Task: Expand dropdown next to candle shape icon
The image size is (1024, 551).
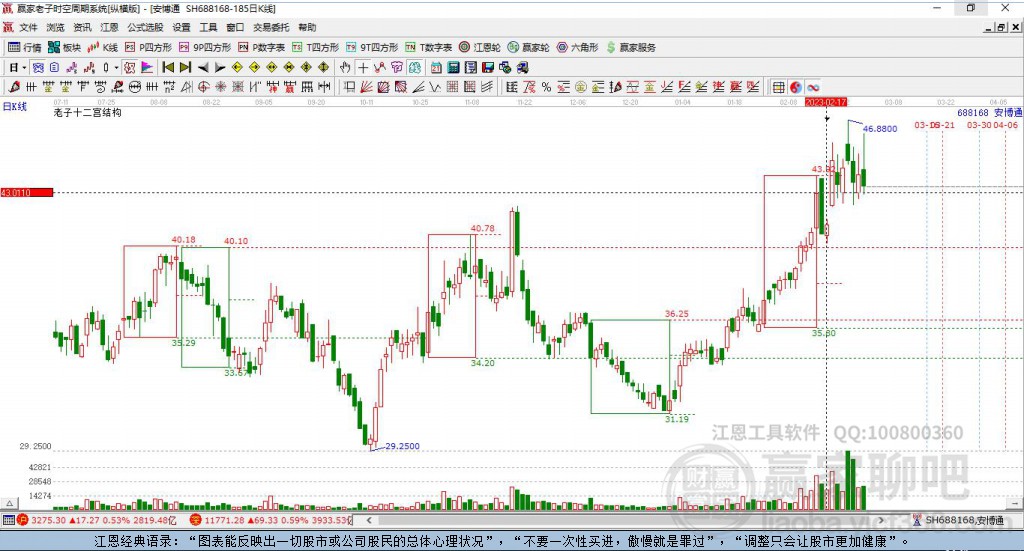Action: (116, 67)
